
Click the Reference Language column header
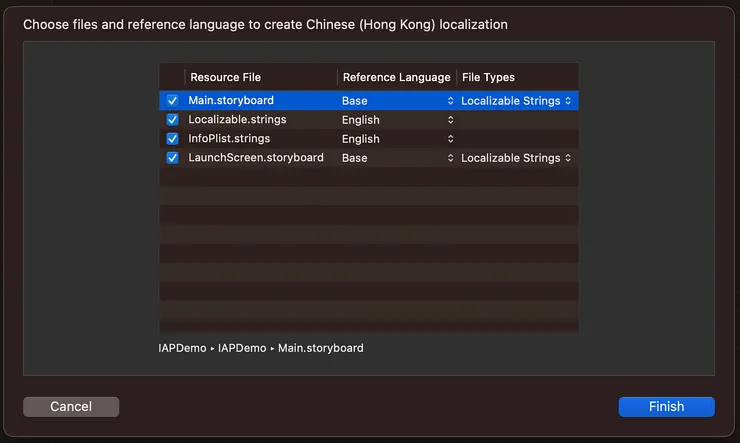click(396, 77)
